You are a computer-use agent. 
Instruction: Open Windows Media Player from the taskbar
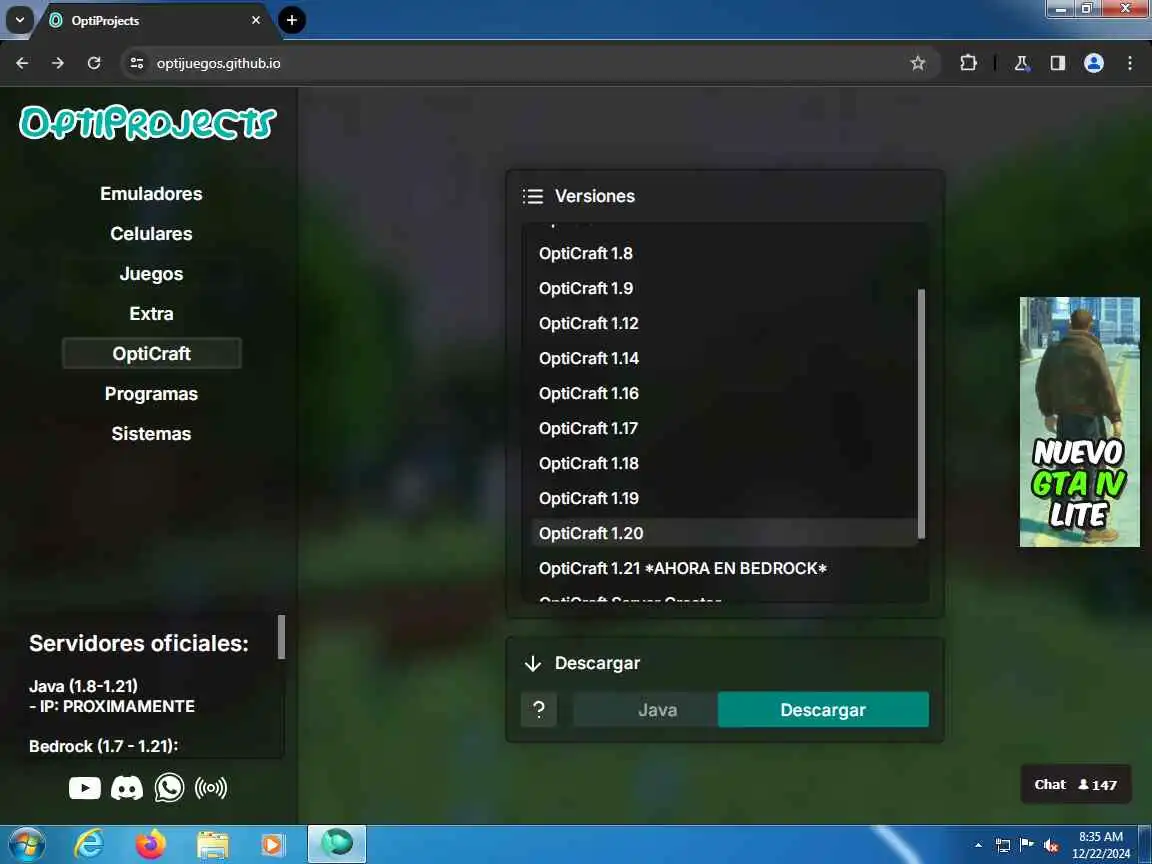[272, 845]
